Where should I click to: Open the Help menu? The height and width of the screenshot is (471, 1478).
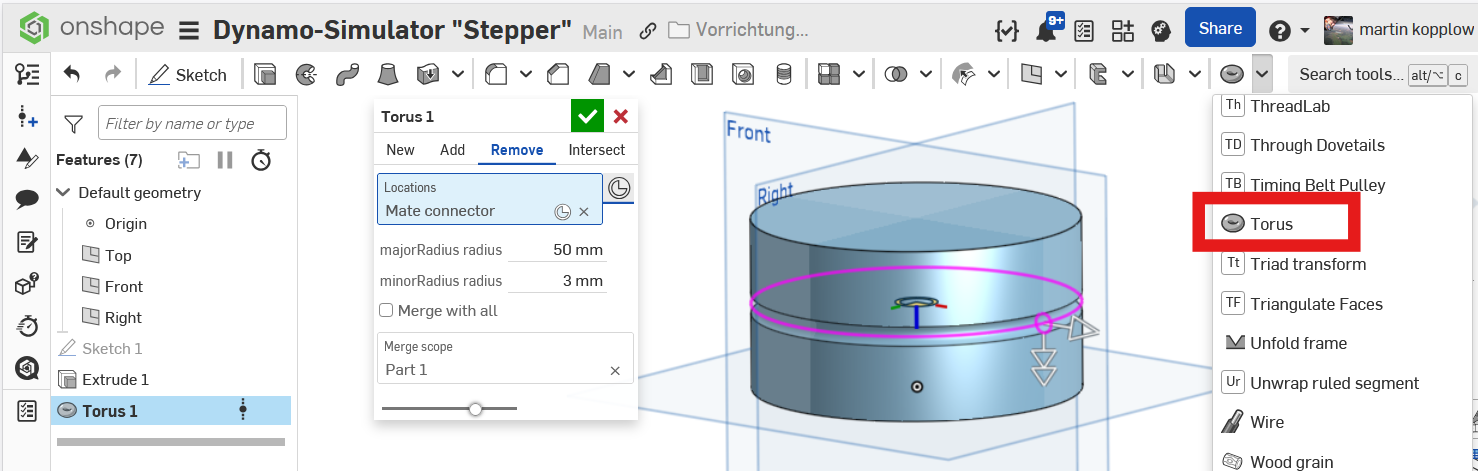click(x=1288, y=30)
